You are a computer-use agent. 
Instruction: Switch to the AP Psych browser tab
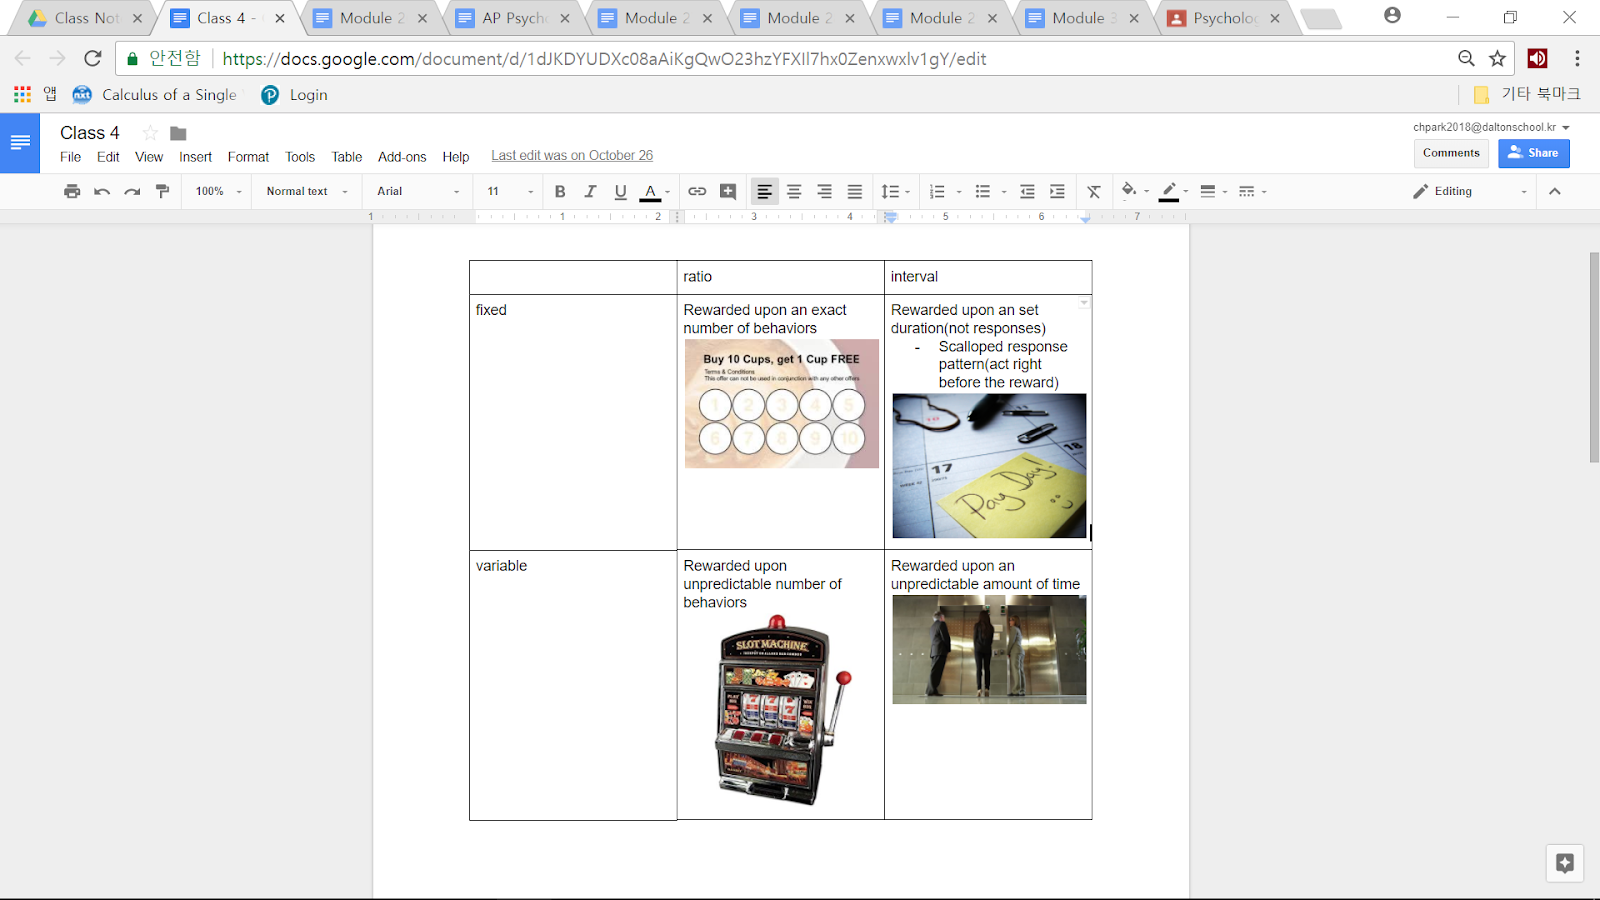(514, 18)
